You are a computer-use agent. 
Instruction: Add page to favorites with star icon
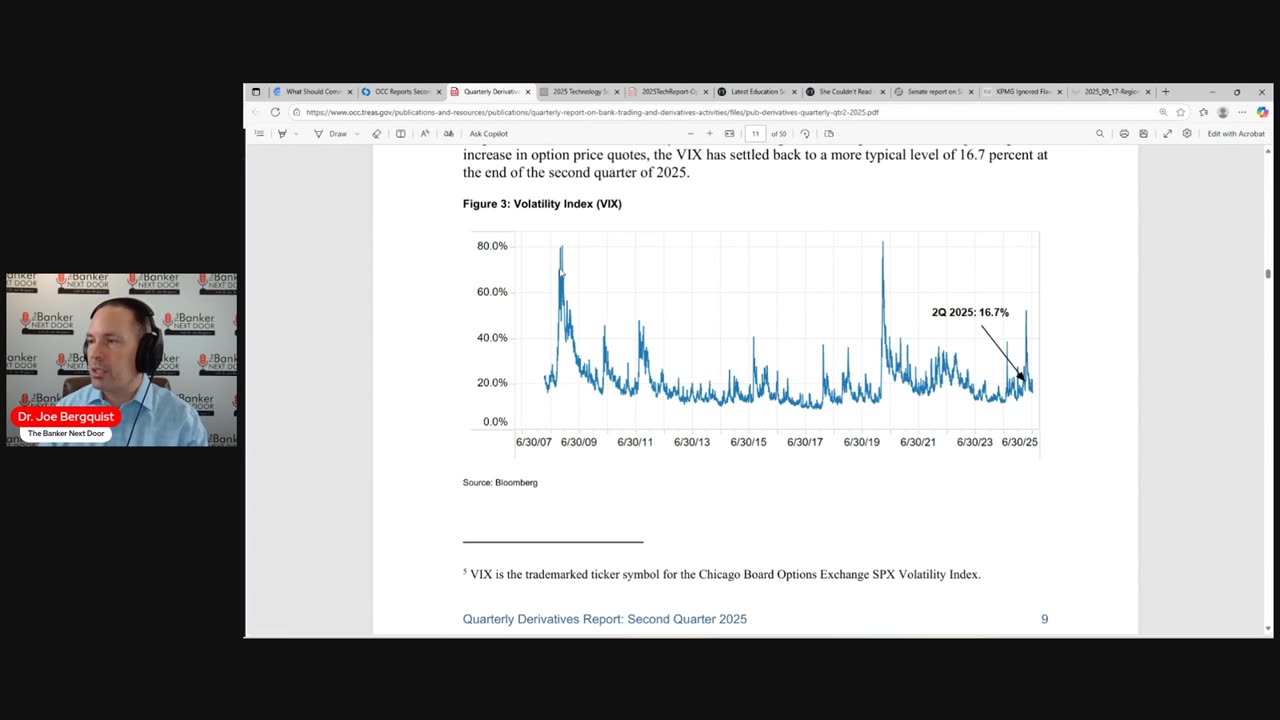1181,112
